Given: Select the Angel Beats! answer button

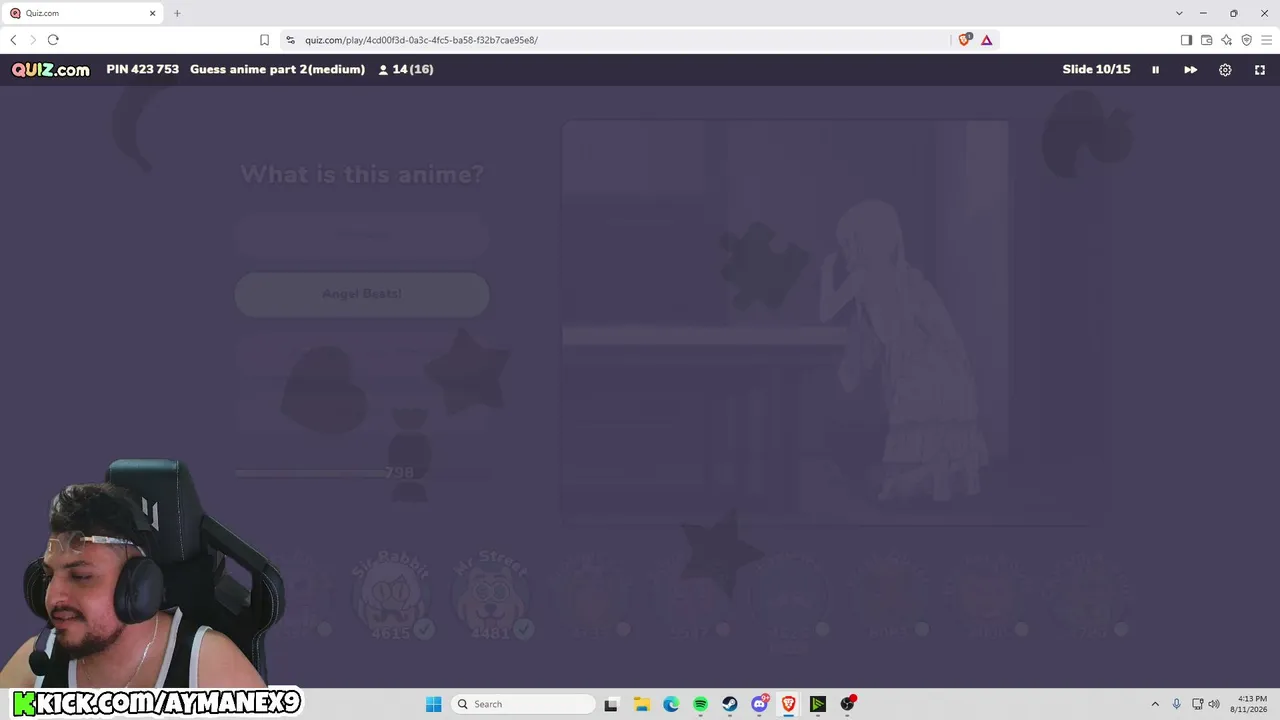Looking at the screenshot, I should pyautogui.click(x=362, y=294).
